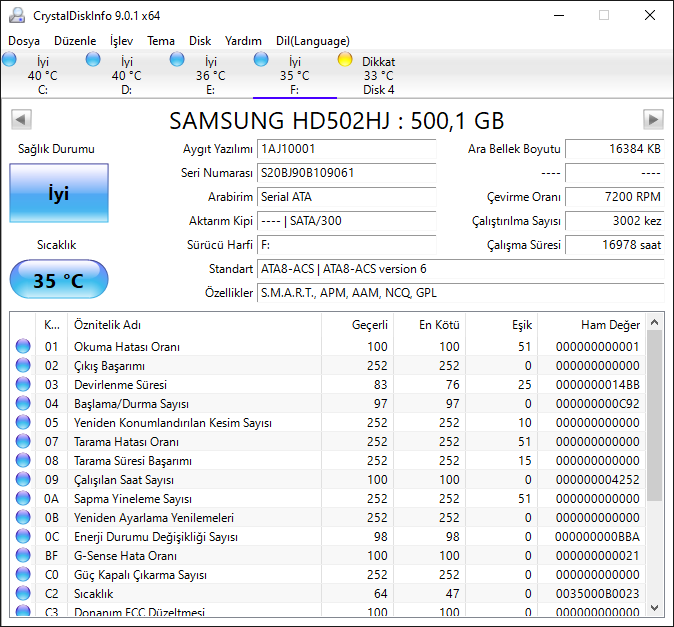Click status icon for 03 Devirlenme Süresi

click(x=23, y=384)
